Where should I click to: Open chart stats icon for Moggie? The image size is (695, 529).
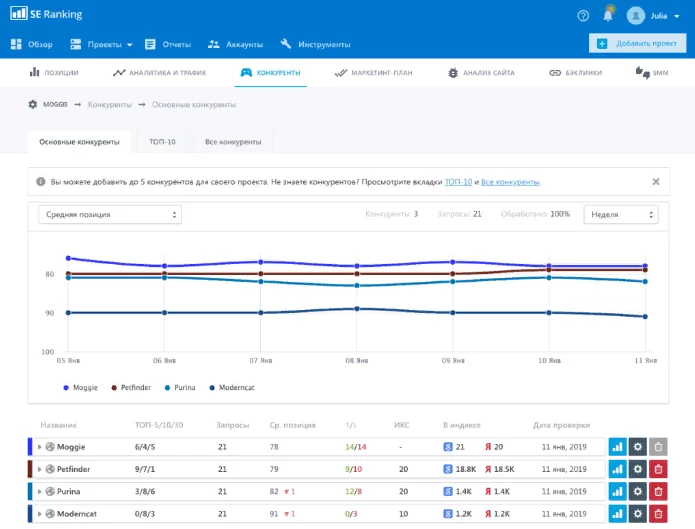pos(617,447)
